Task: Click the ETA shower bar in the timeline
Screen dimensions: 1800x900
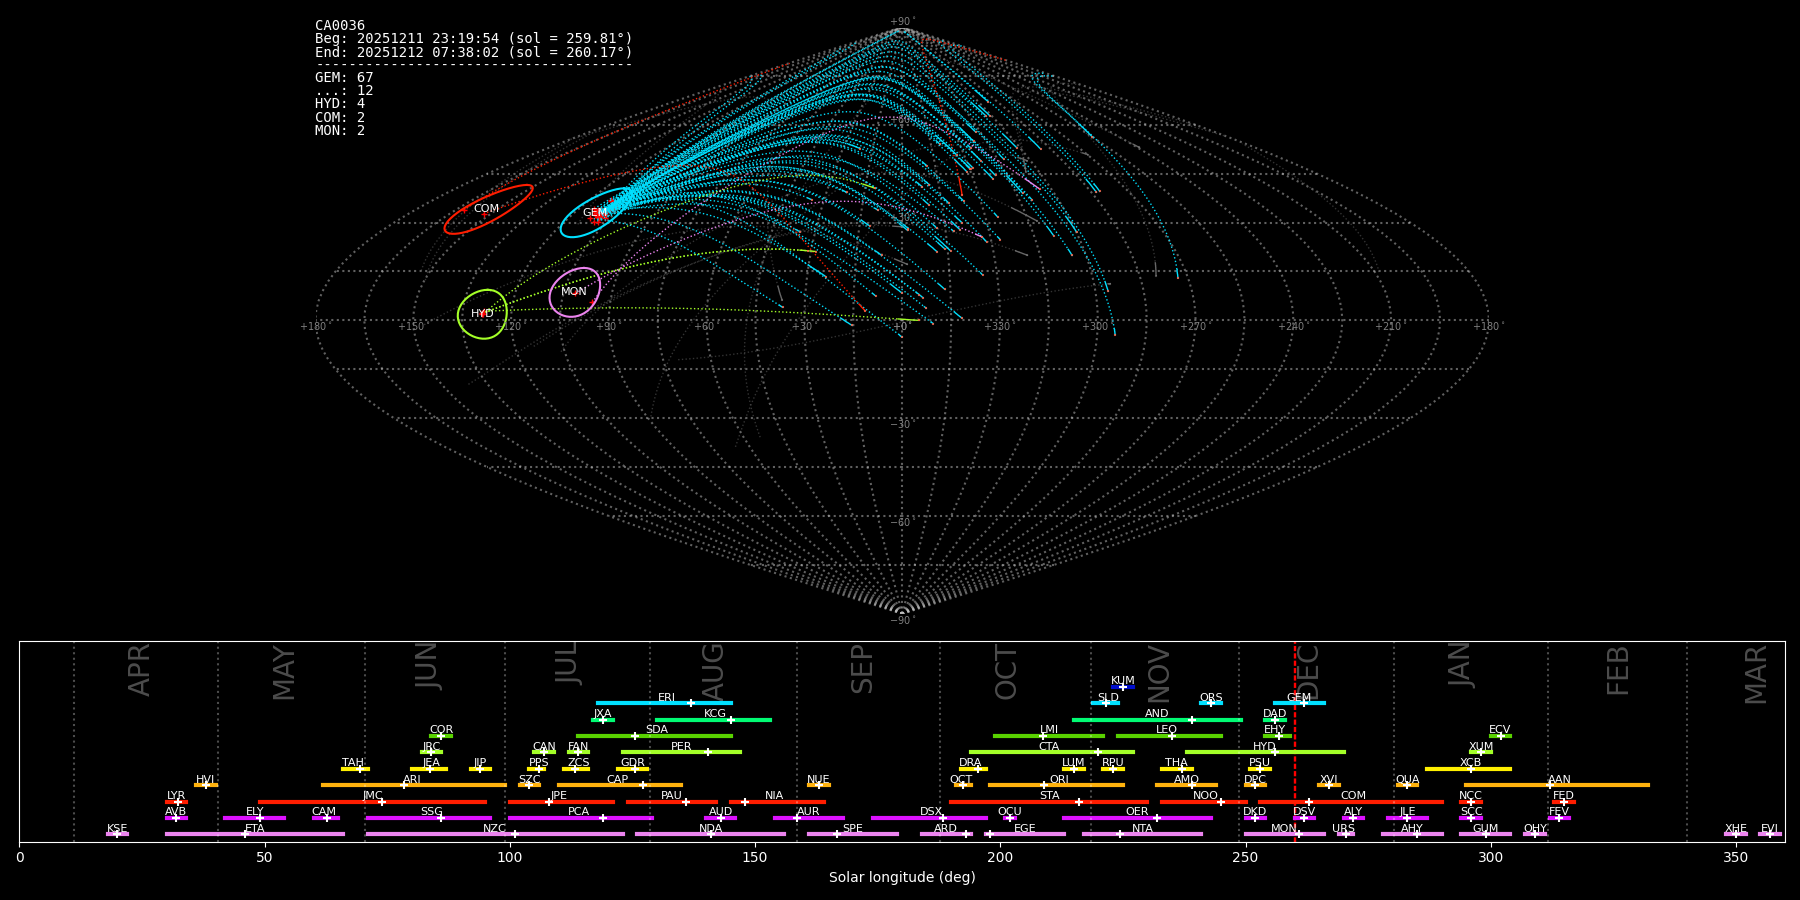Action: click(255, 834)
